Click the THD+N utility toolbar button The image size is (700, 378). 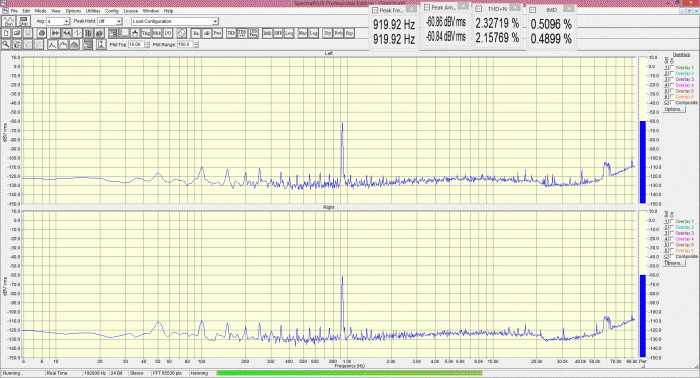click(x=242, y=33)
